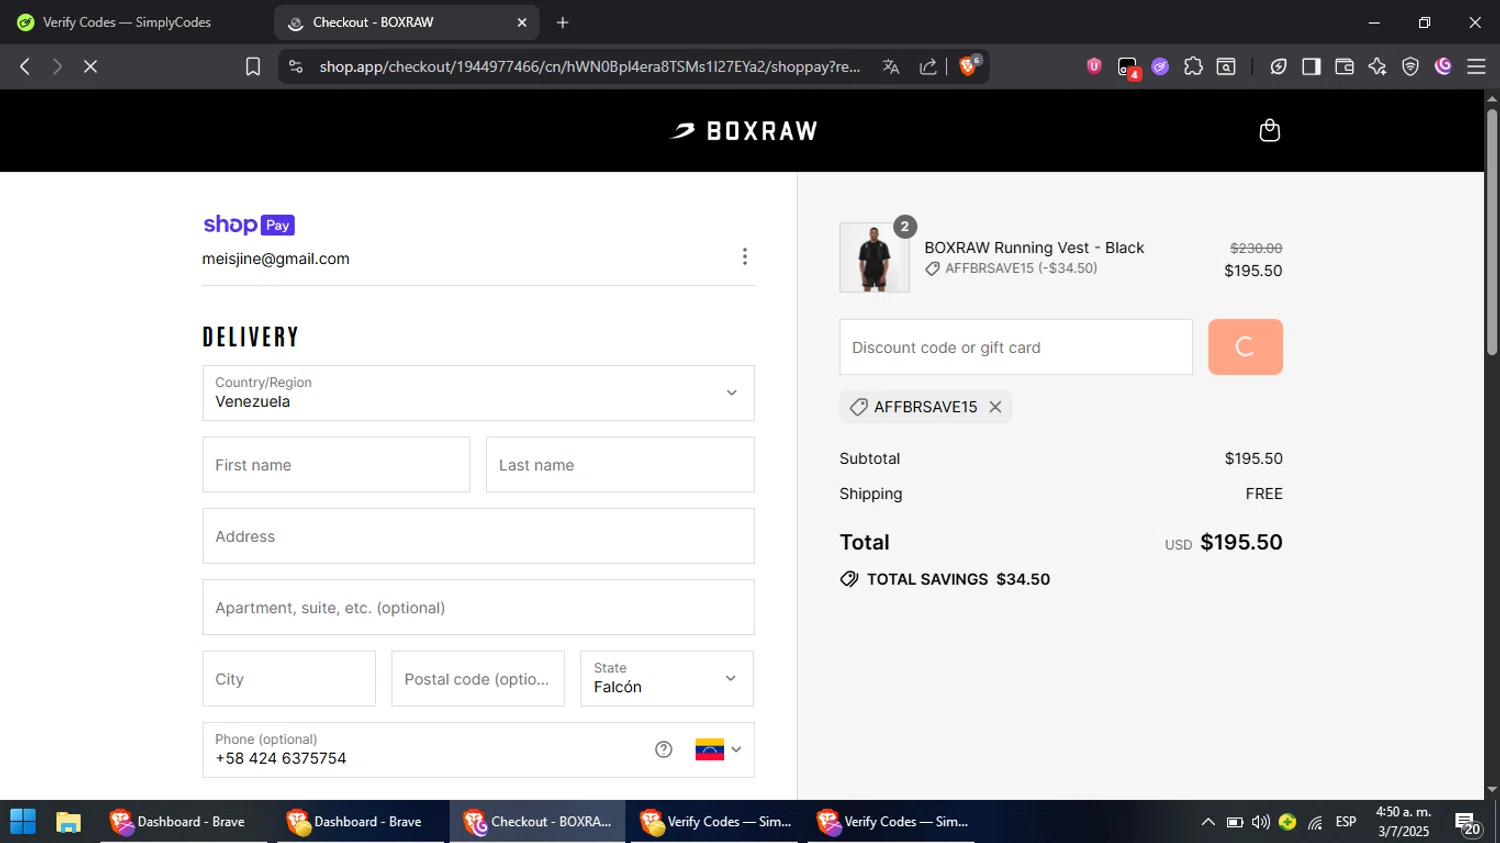Screen dimensions: 1500x843
Task: Open the browser main hamburger menu
Action: point(1476,66)
